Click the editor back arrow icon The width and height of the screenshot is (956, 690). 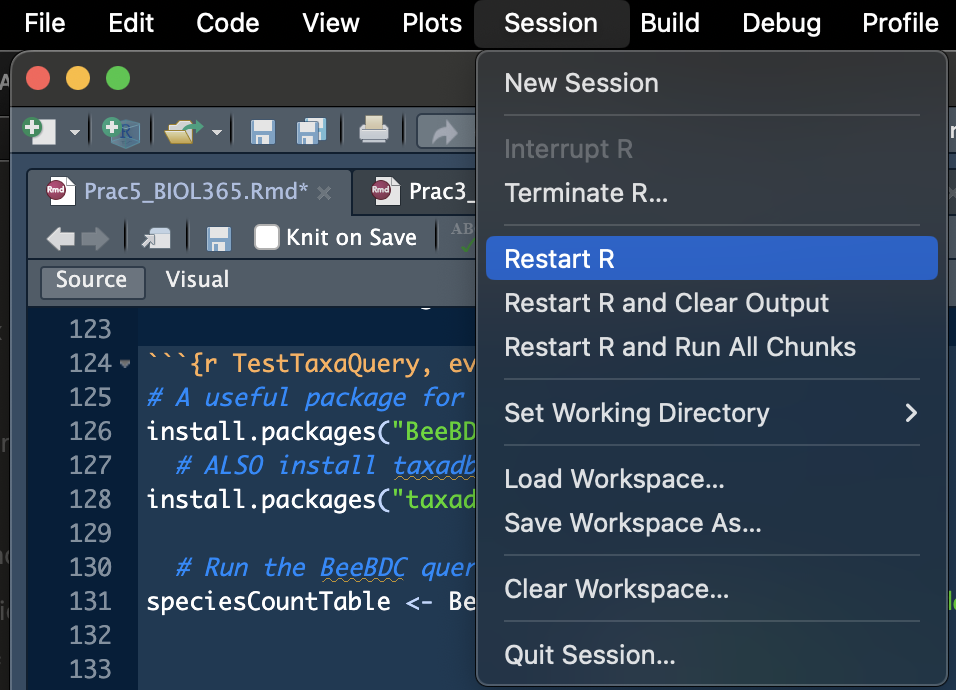click(61, 238)
